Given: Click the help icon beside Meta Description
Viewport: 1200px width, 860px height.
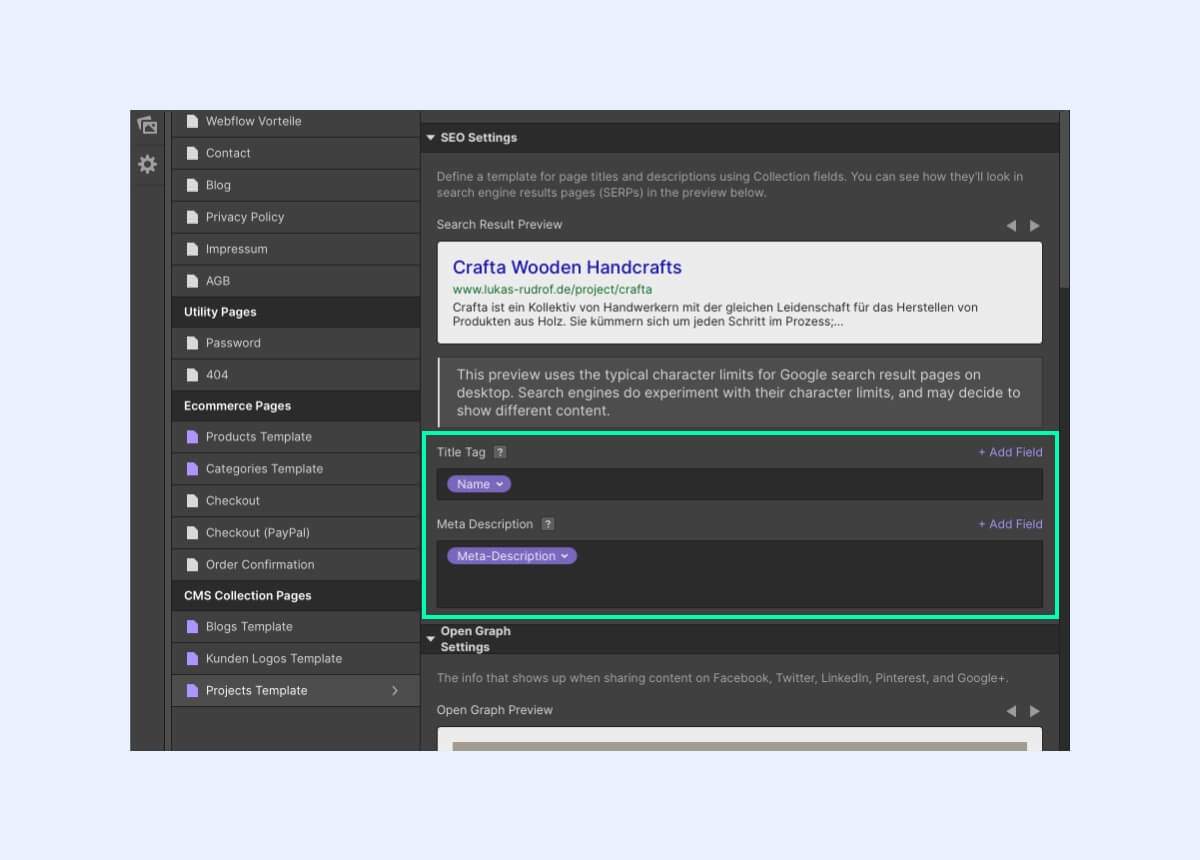Looking at the screenshot, I should (x=546, y=524).
